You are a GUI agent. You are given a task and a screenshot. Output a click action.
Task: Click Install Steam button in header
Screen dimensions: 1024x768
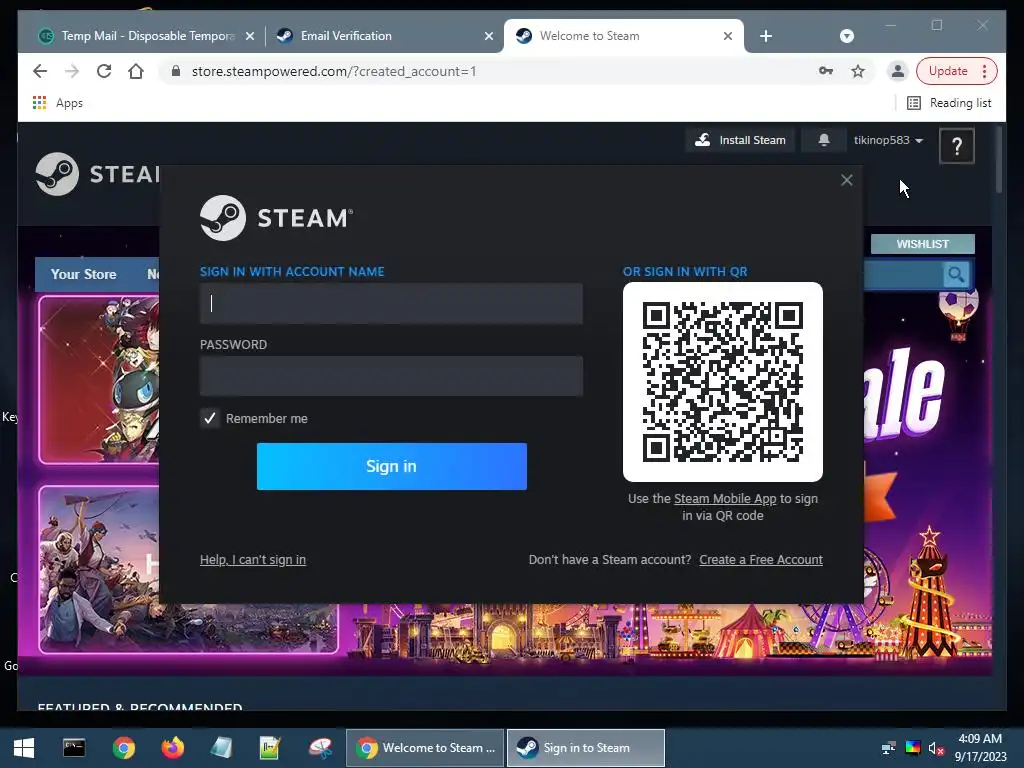(740, 140)
